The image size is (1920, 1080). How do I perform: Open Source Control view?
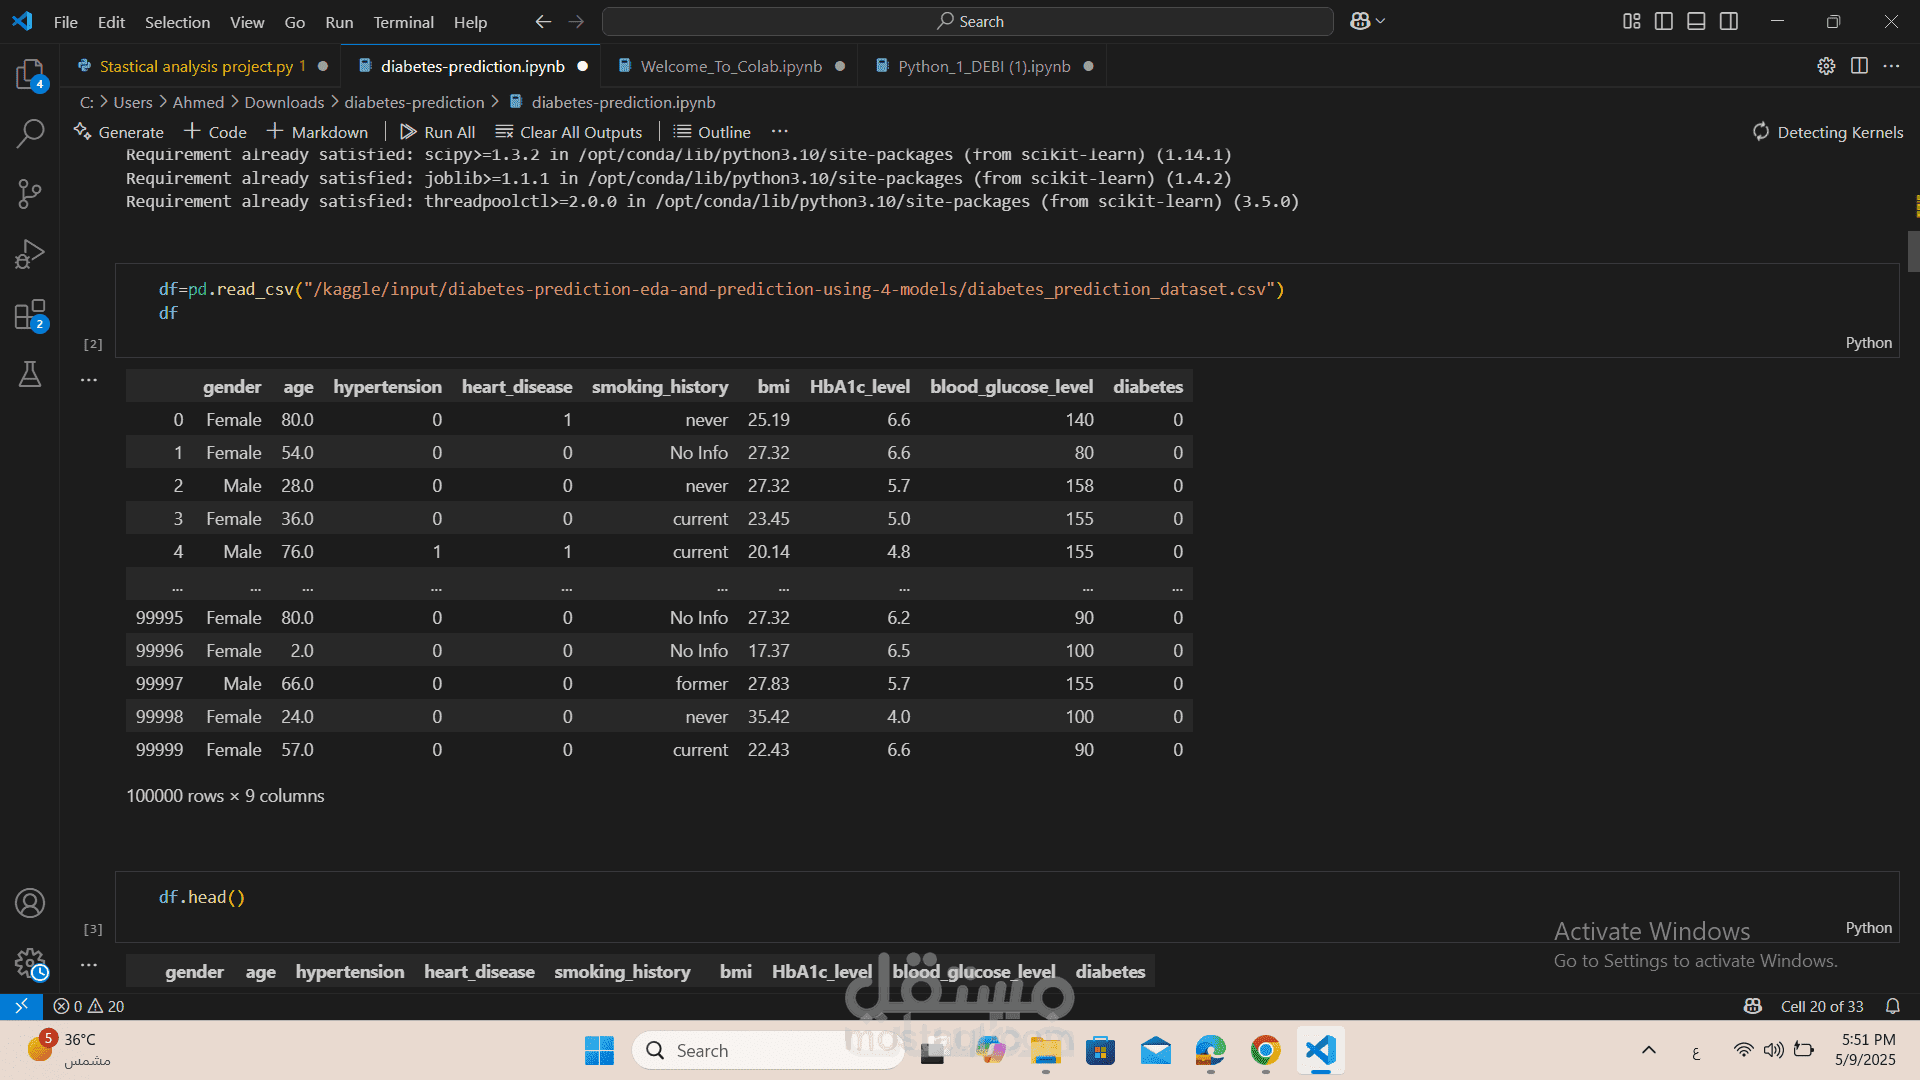coord(30,193)
